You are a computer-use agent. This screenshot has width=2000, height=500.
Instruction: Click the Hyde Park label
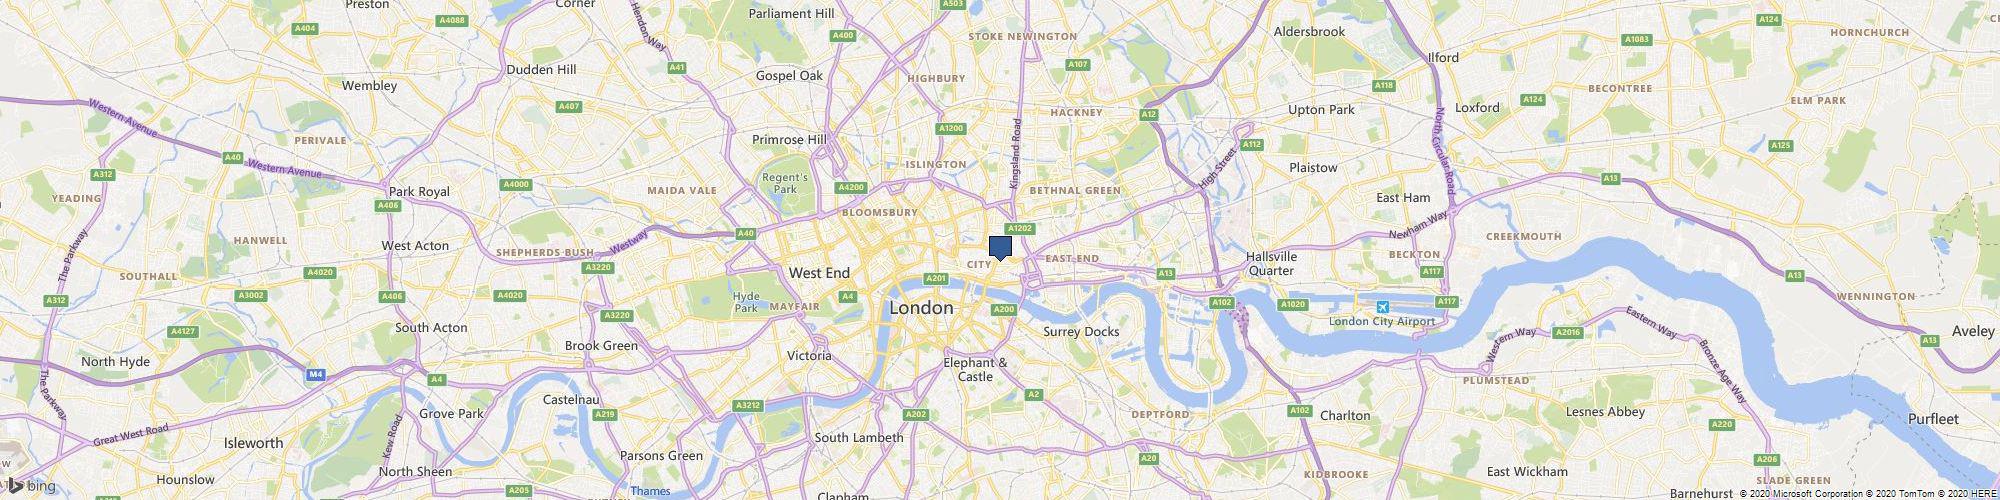point(746,302)
